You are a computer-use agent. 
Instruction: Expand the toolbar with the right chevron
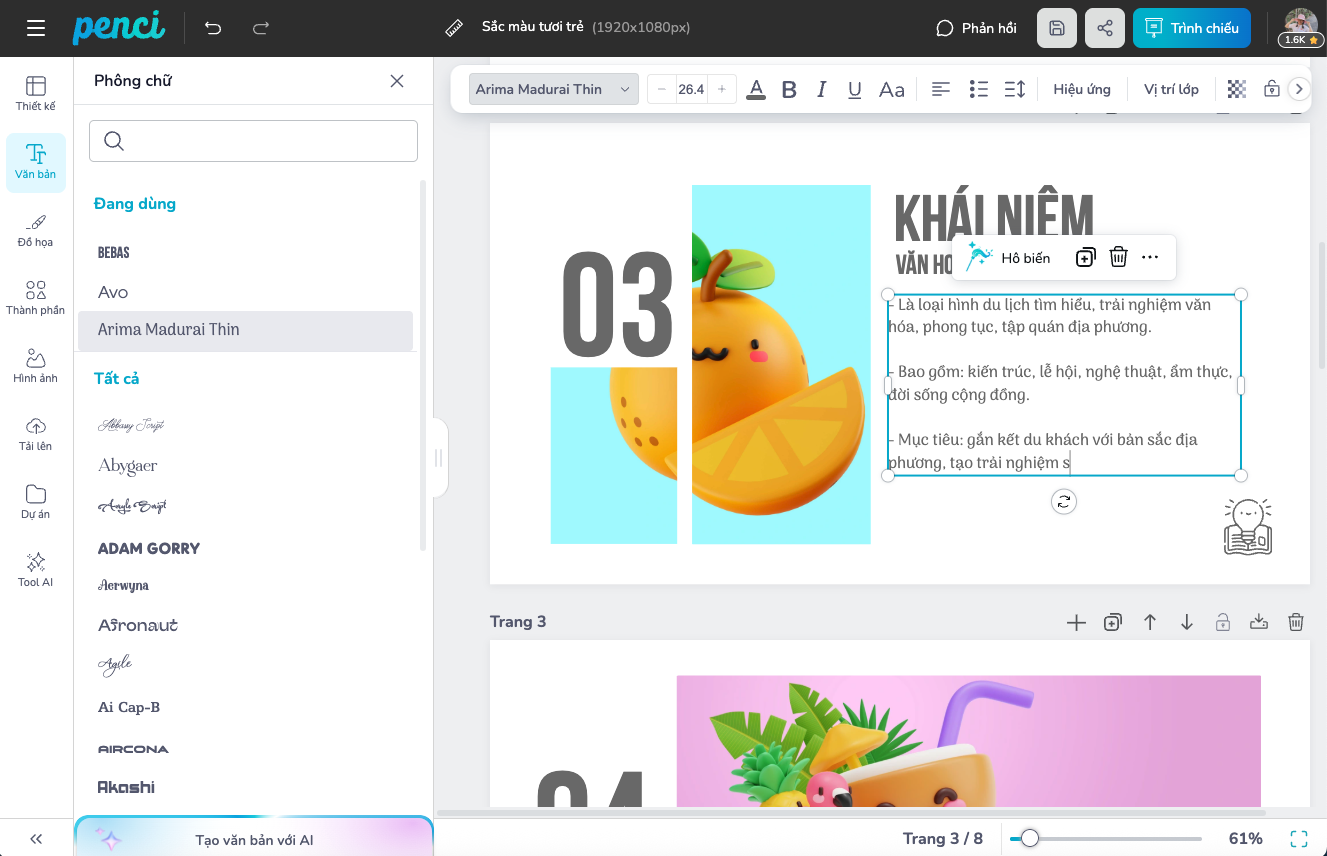(1299, 89)
